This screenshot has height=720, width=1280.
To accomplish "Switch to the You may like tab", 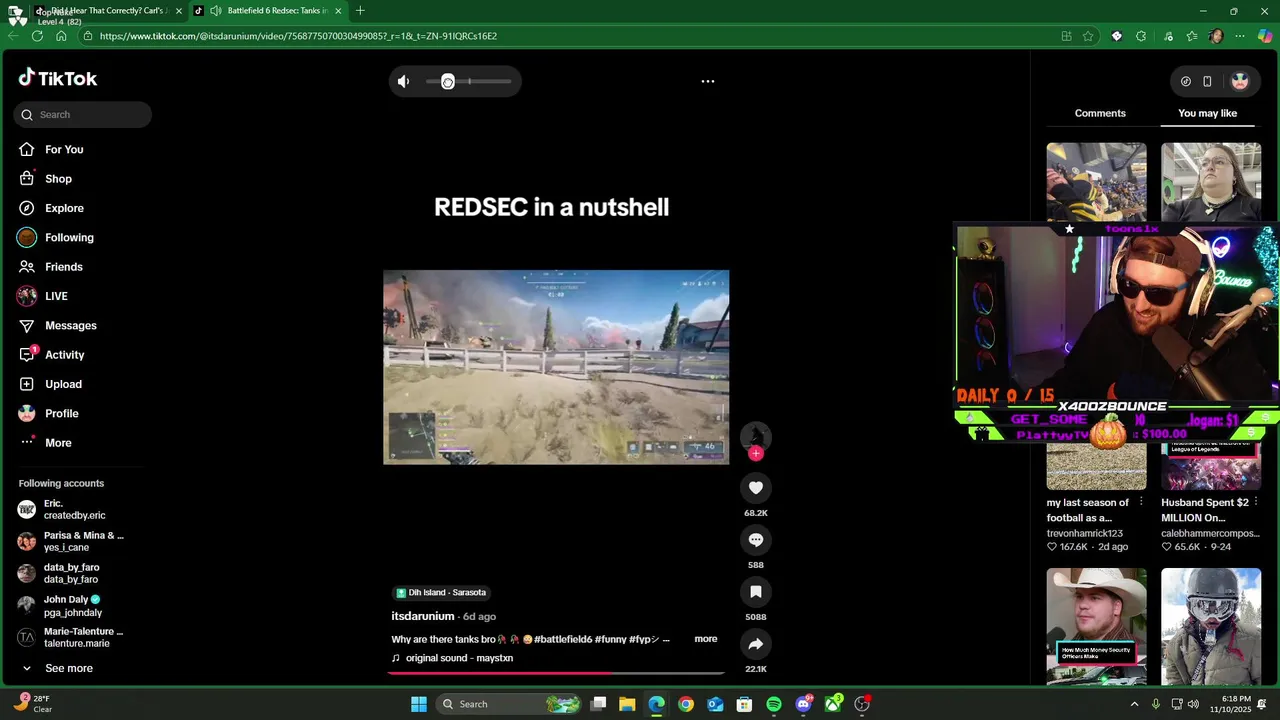I will 1207,113.
